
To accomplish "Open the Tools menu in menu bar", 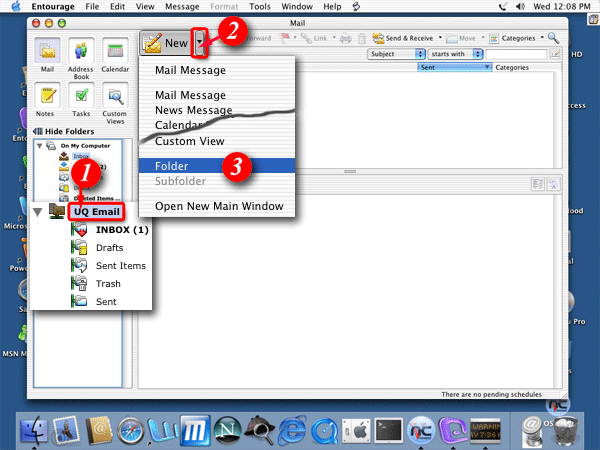I will point(259,6).
